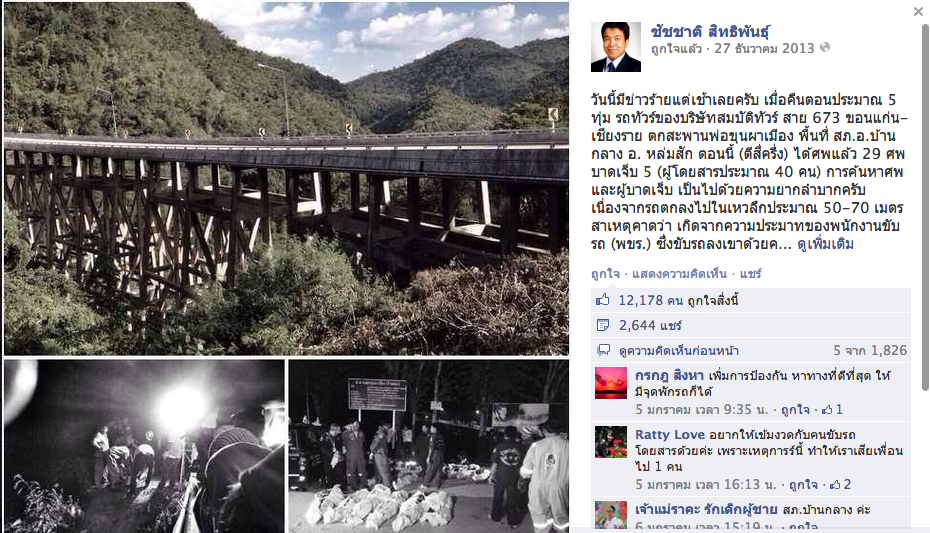Click the thumbs-up count icon on Ratty Love's comment

835,484
